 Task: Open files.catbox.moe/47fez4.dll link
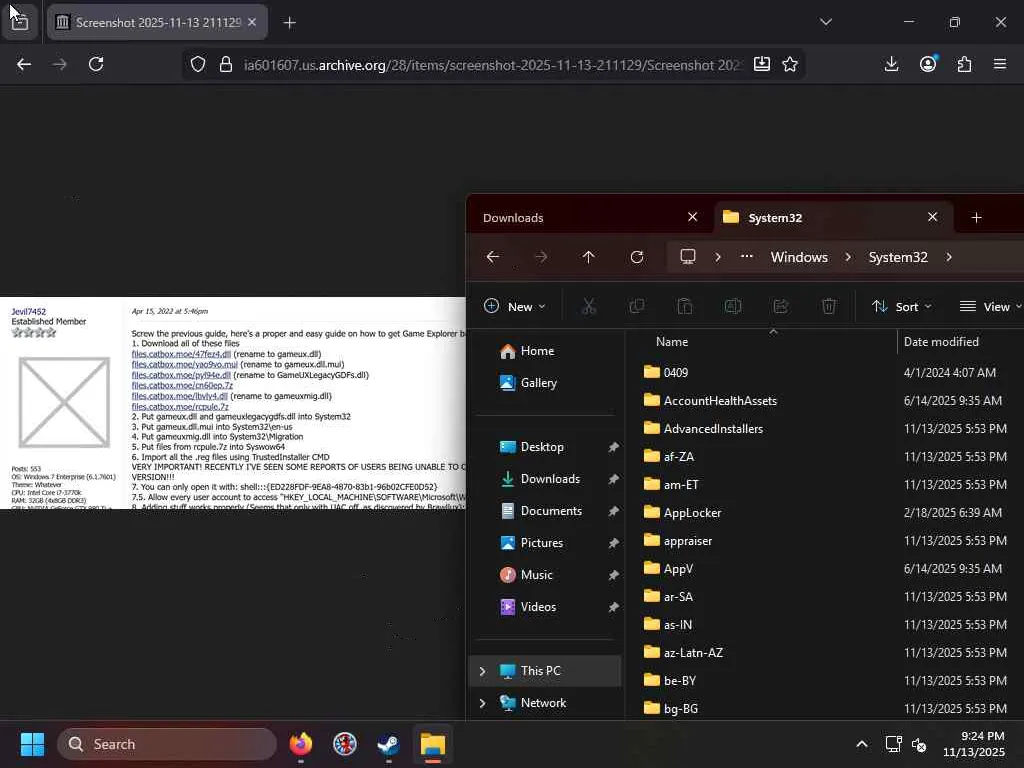click(x=181, y=354)
